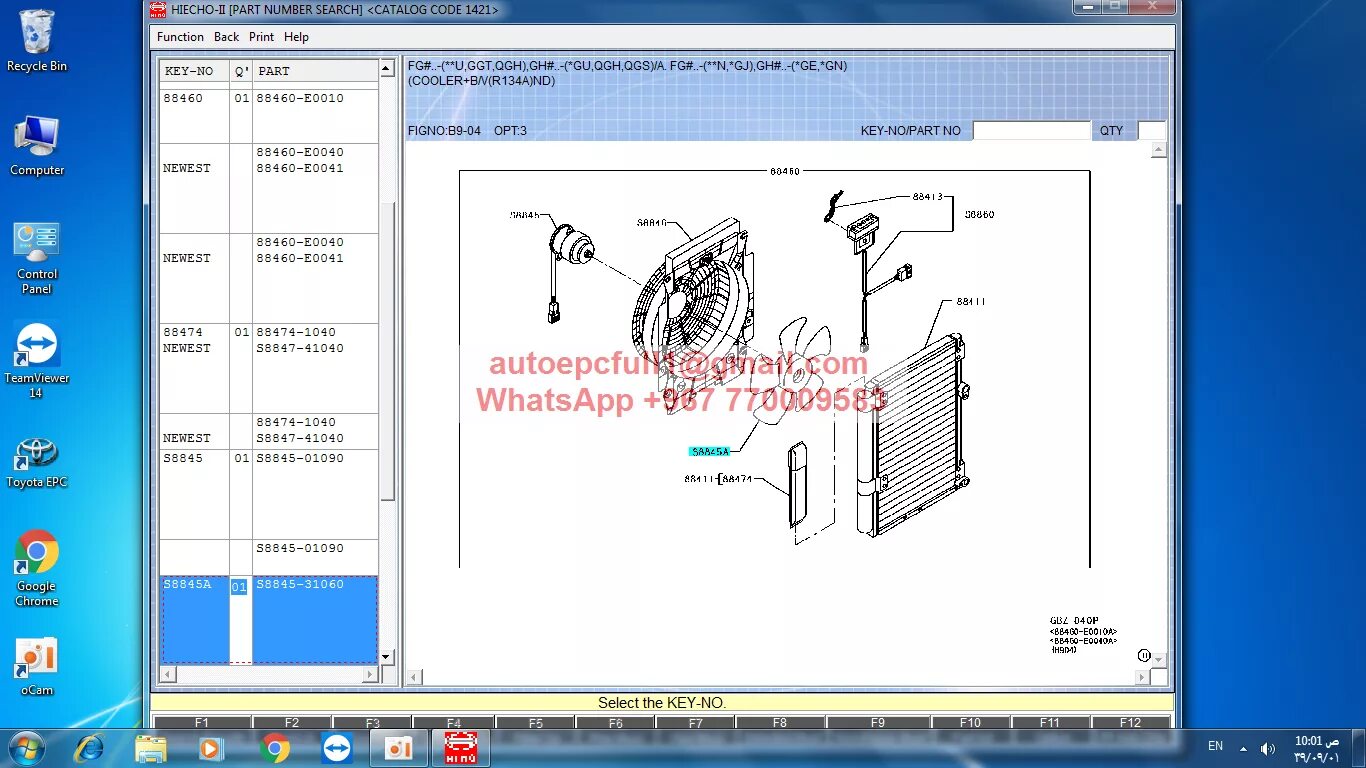Click the KEY-NO/PART NO input field
The height and width of the screenshot is (768, 1366).
(x=1031, y=131)
